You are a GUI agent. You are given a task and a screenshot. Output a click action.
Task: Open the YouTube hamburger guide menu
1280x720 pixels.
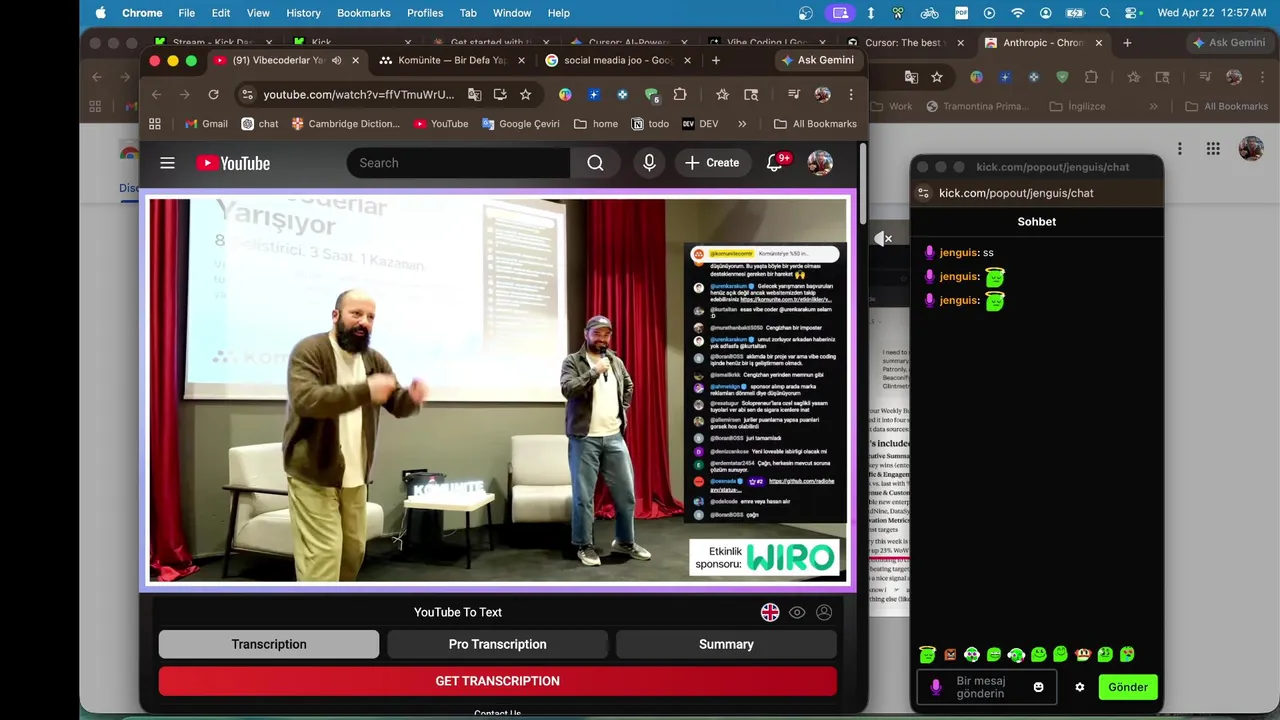(x=167, y=163)
